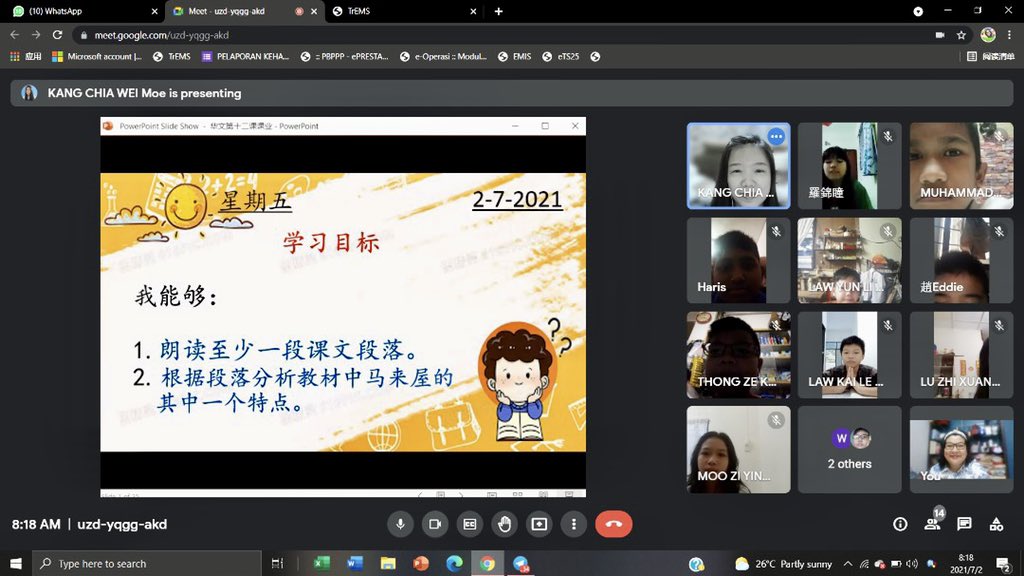This screenshot has height=576, width=1024.
Task: Toggle closed captions button
Action: pos(470,524)
